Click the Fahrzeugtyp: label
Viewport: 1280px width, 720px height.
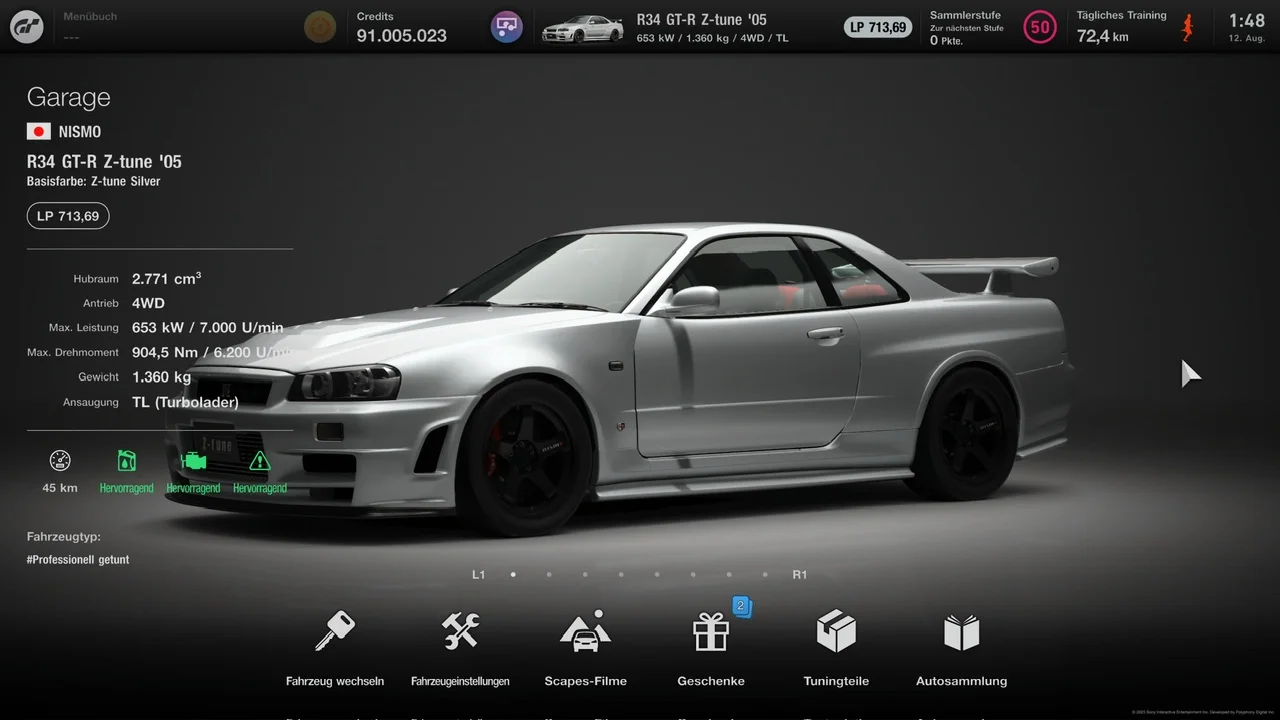coord(64,537)
